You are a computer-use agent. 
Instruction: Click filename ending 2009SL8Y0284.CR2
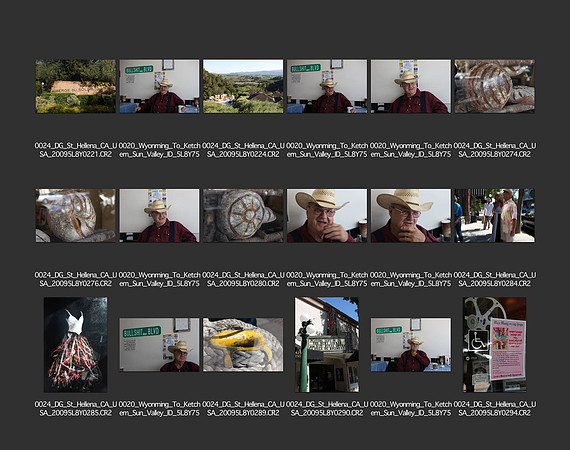click(x=494, y=279)
